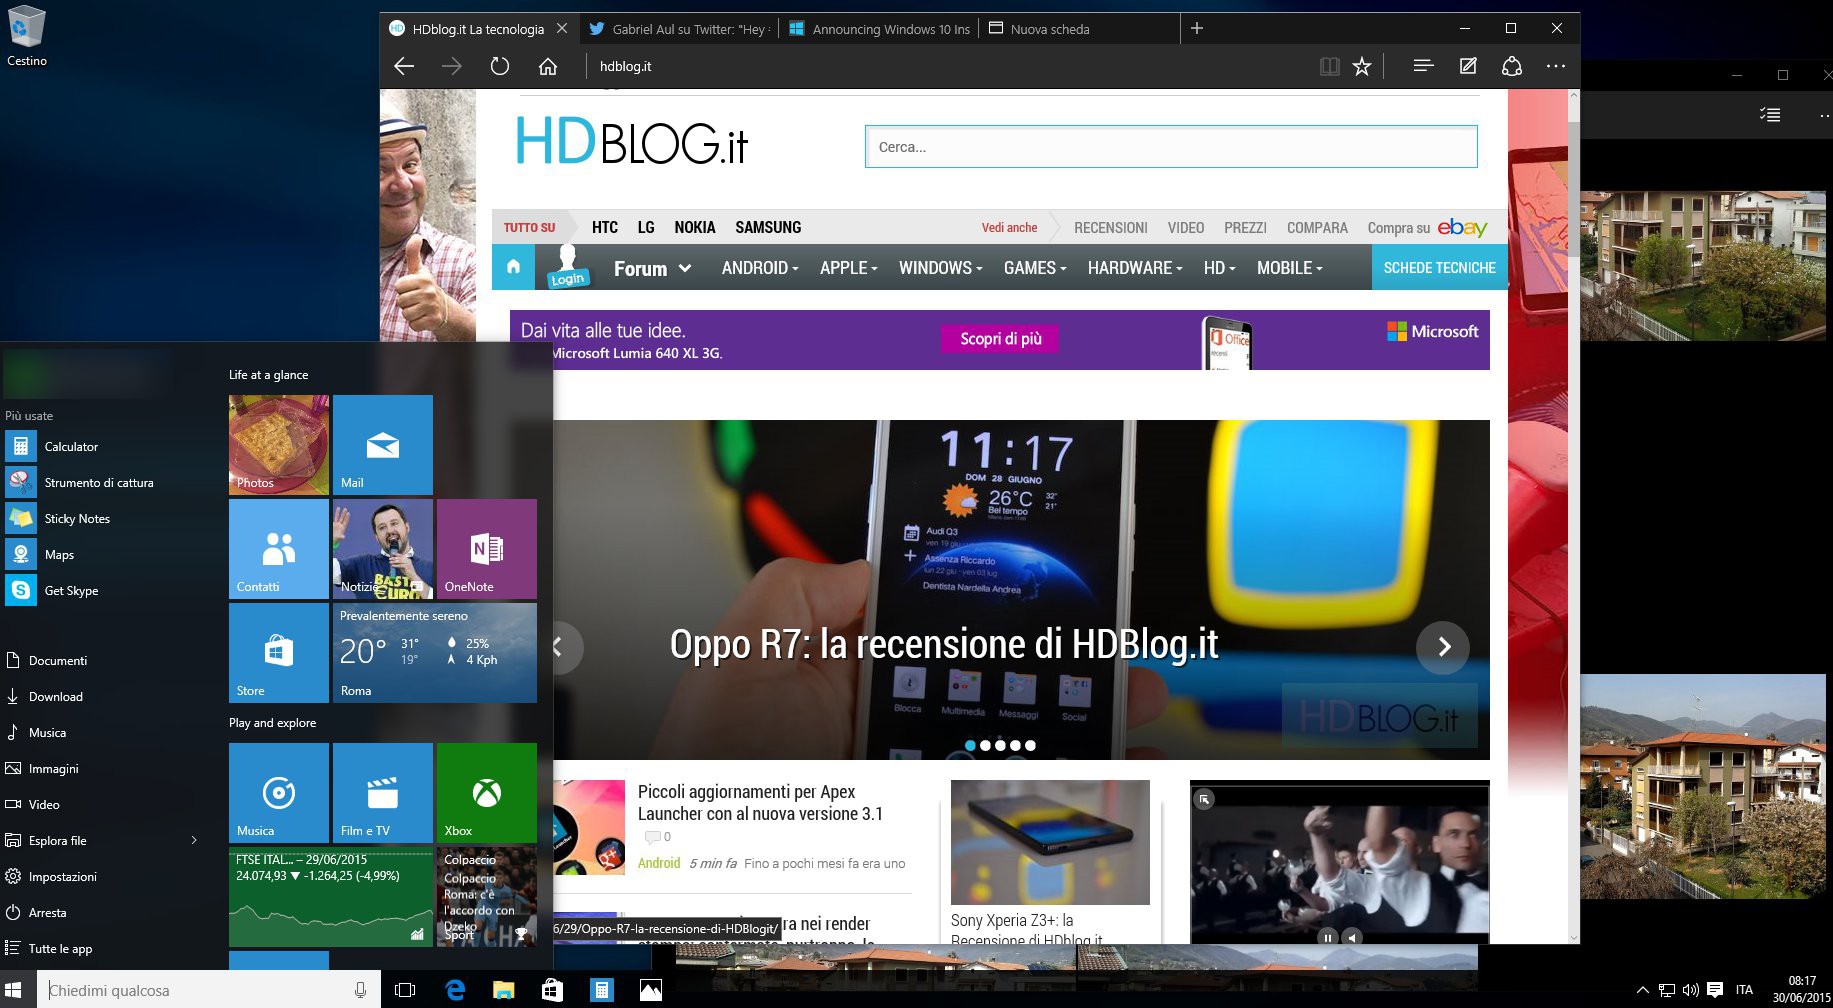
Task: Open the Edge Hub panel
Action: tap(1423, 66)
